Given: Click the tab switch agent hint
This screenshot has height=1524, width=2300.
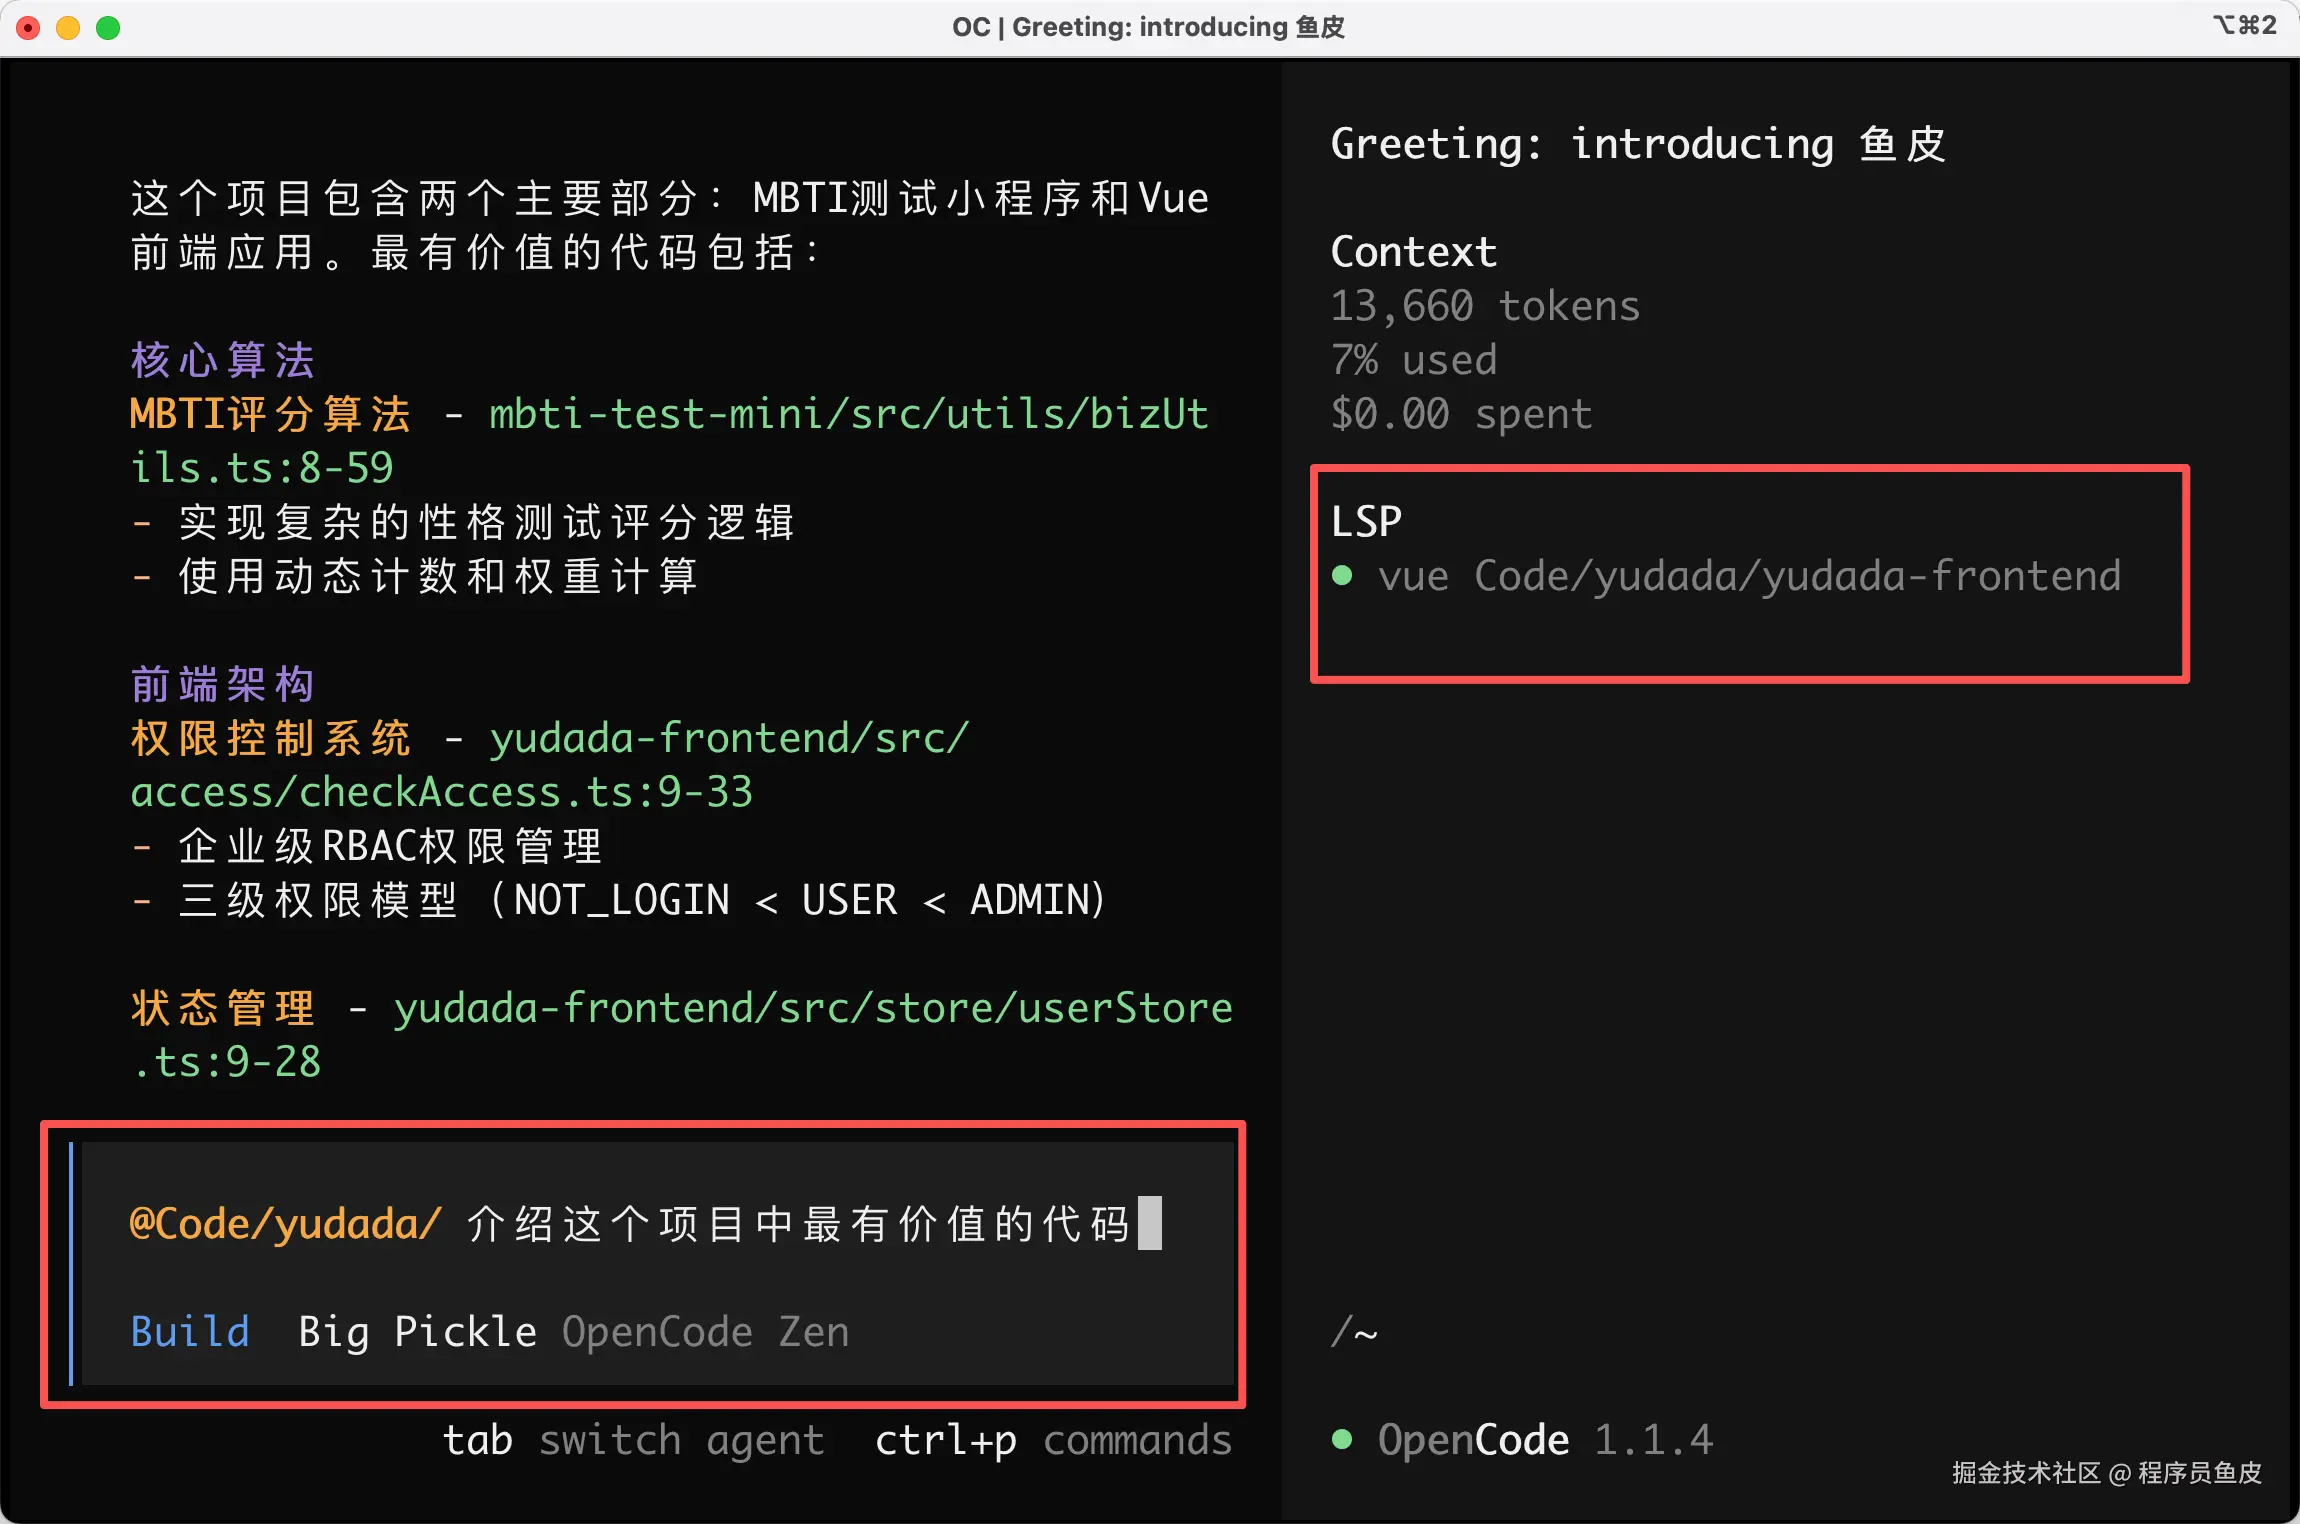Looking at the screenshot, I should click(633, 1440).
